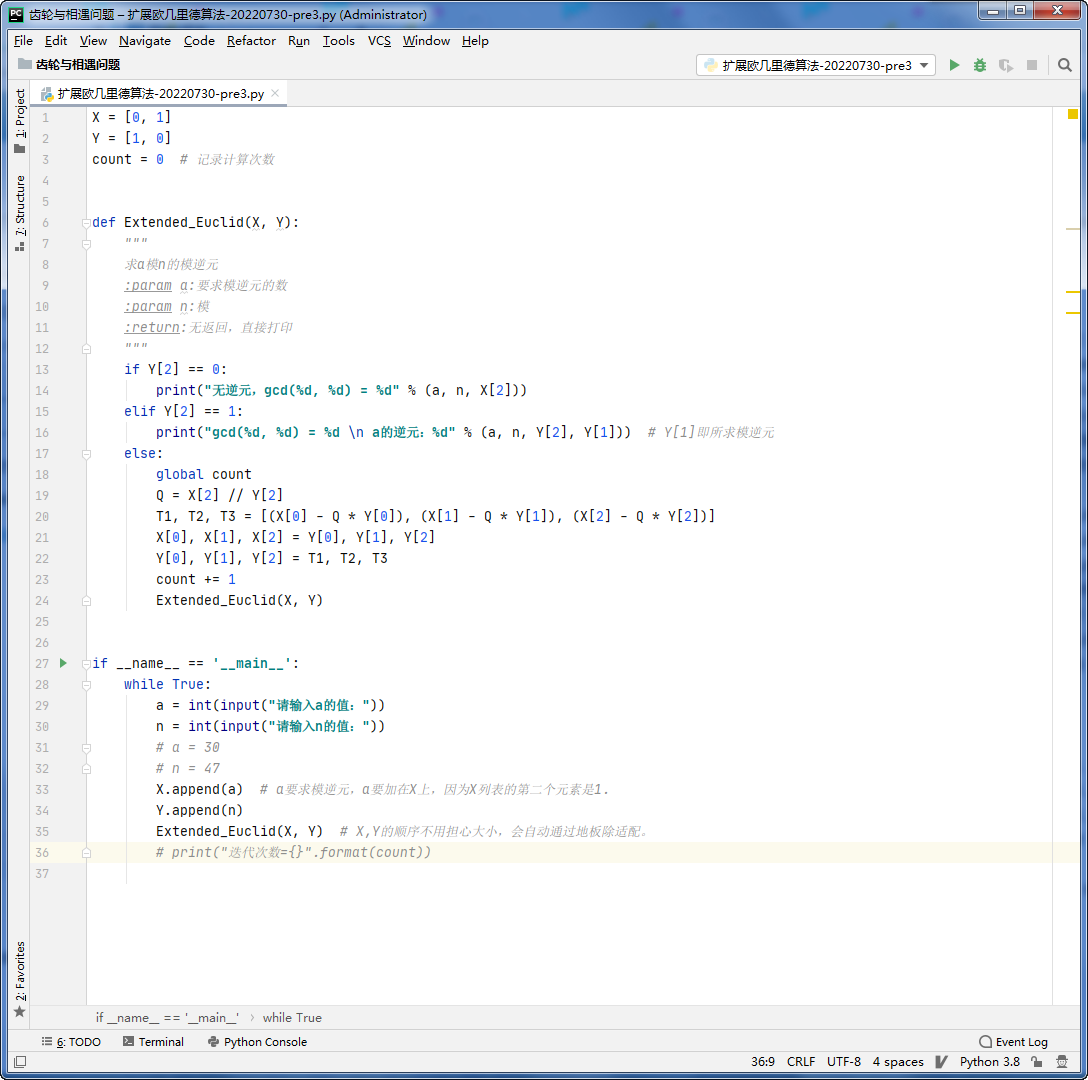Click the 'if __name__ == '__main__'' breadcrumb
The height and width of the screenshot is (1080, 1088).
(x=167, y=1018)
